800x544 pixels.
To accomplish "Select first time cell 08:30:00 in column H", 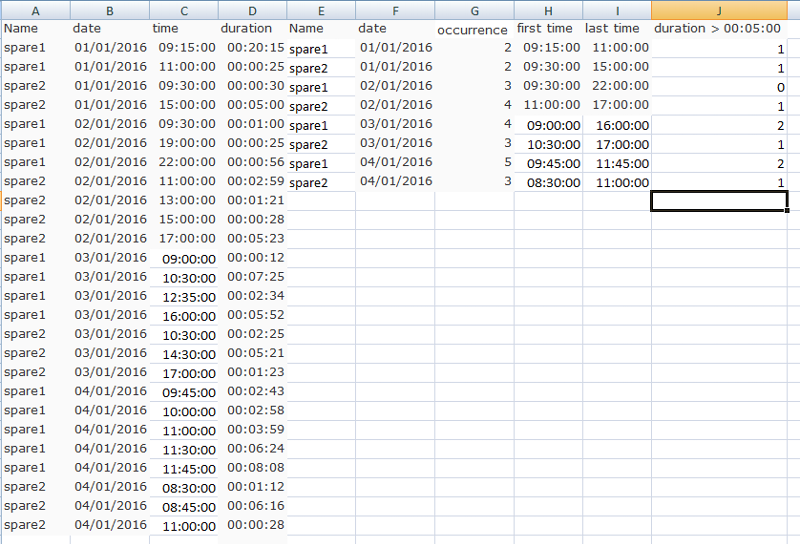I will (x=548, y=183).
